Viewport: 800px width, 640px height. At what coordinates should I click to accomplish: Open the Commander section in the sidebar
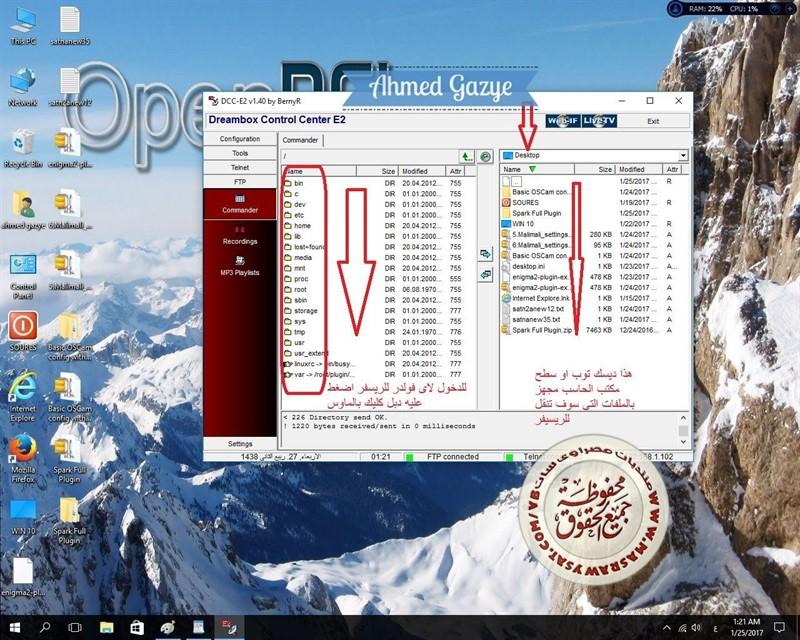(240, 204)
